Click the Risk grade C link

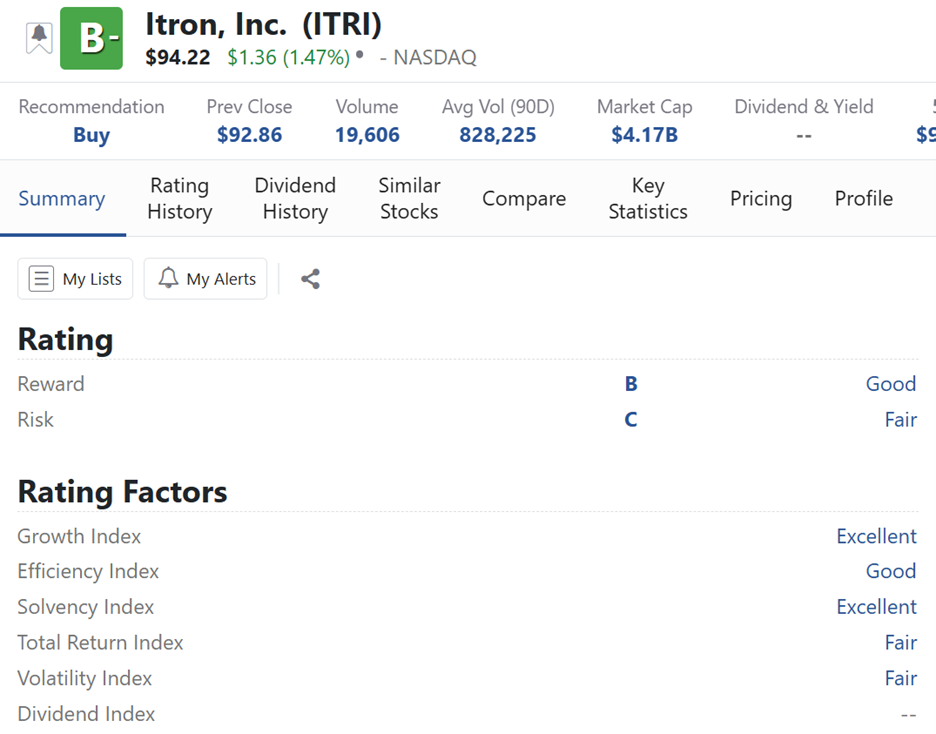tap(631, 420)
